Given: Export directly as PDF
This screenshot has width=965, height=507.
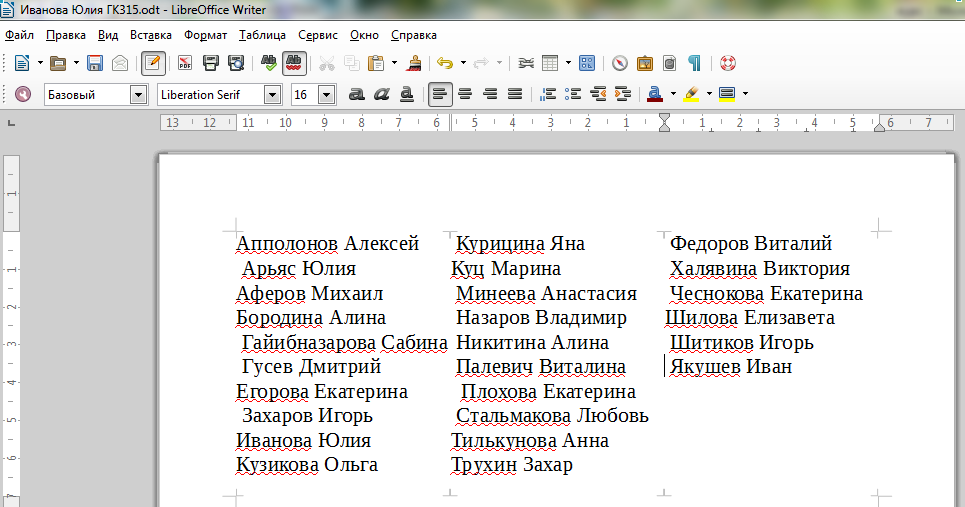Looking at the screenshot, I should [x=185, y=63].
